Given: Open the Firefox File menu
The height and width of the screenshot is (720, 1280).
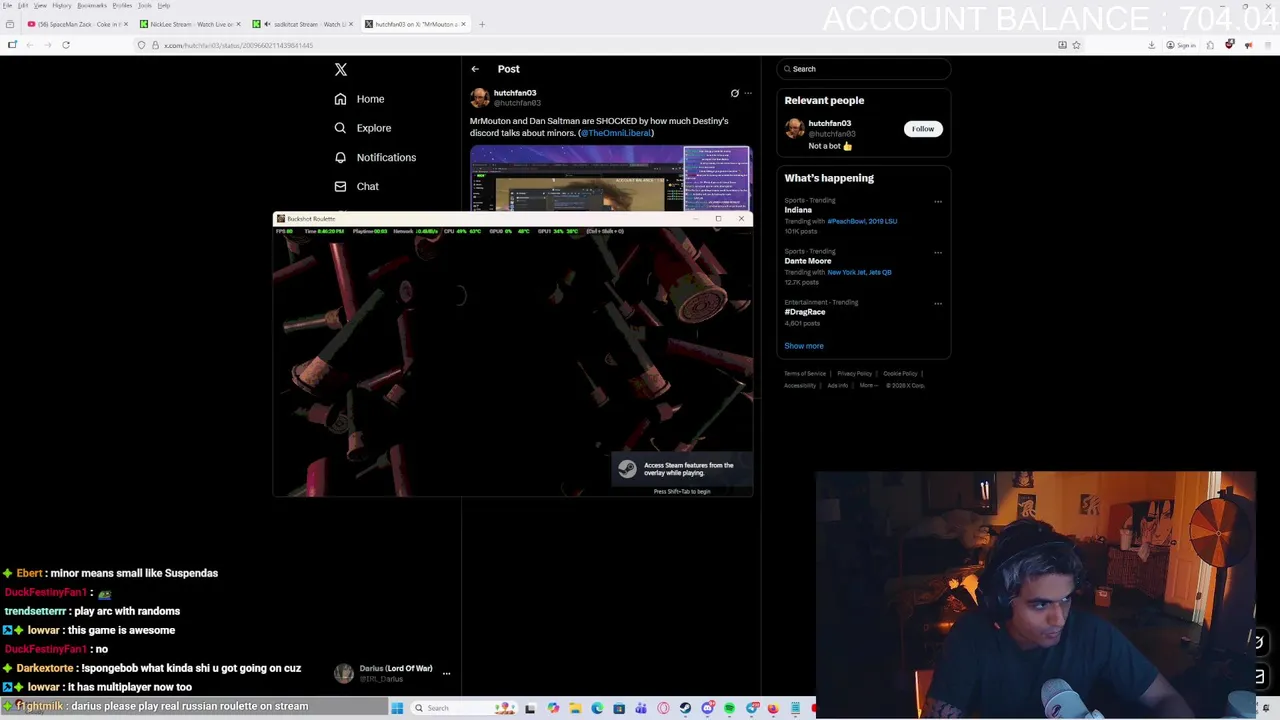Looking at the screenshot, I should 7,6.
